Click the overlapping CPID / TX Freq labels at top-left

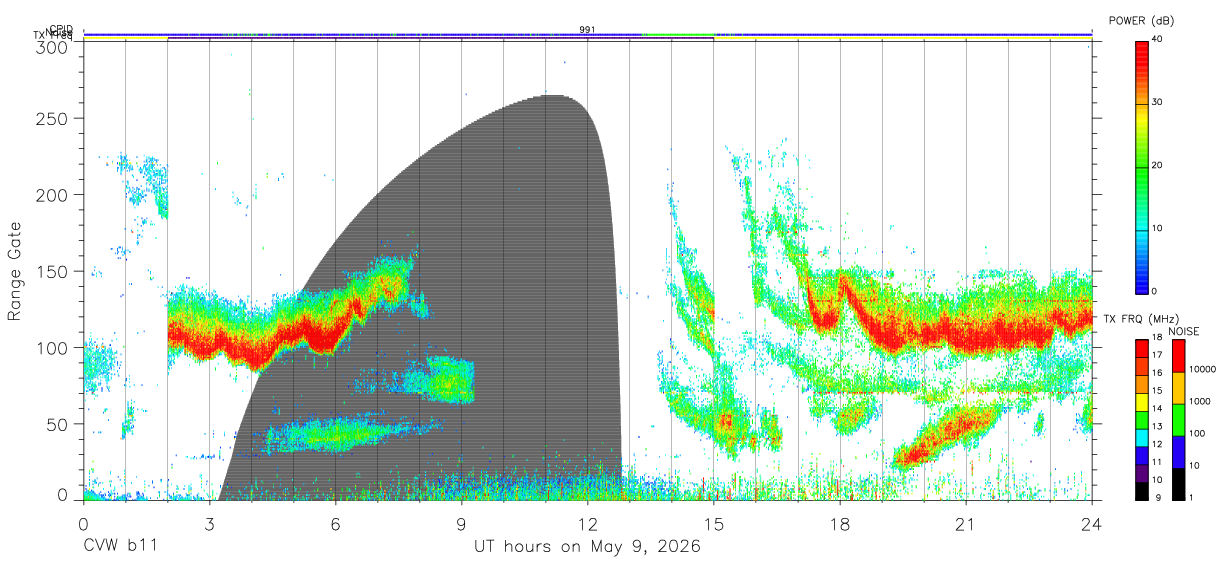(55, 33)
